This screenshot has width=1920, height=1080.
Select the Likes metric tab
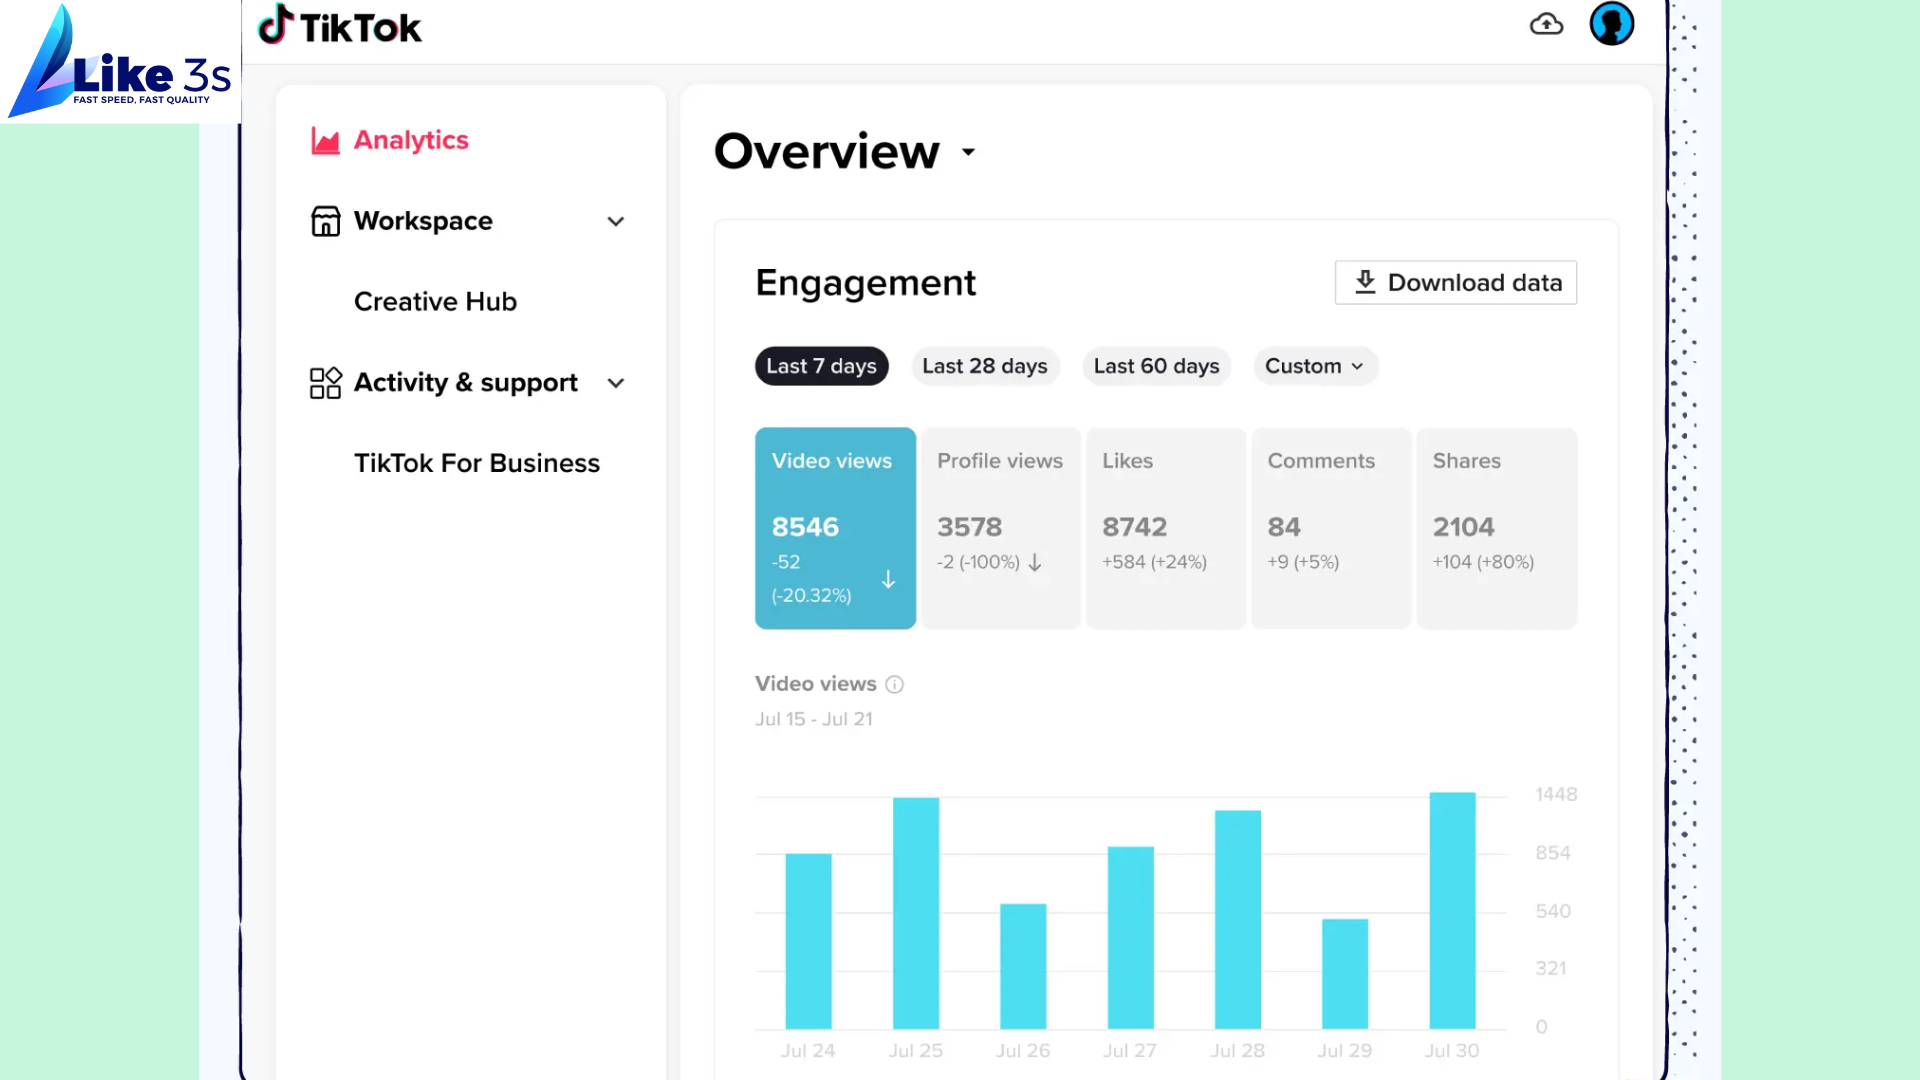click(x=1165, y=528)
